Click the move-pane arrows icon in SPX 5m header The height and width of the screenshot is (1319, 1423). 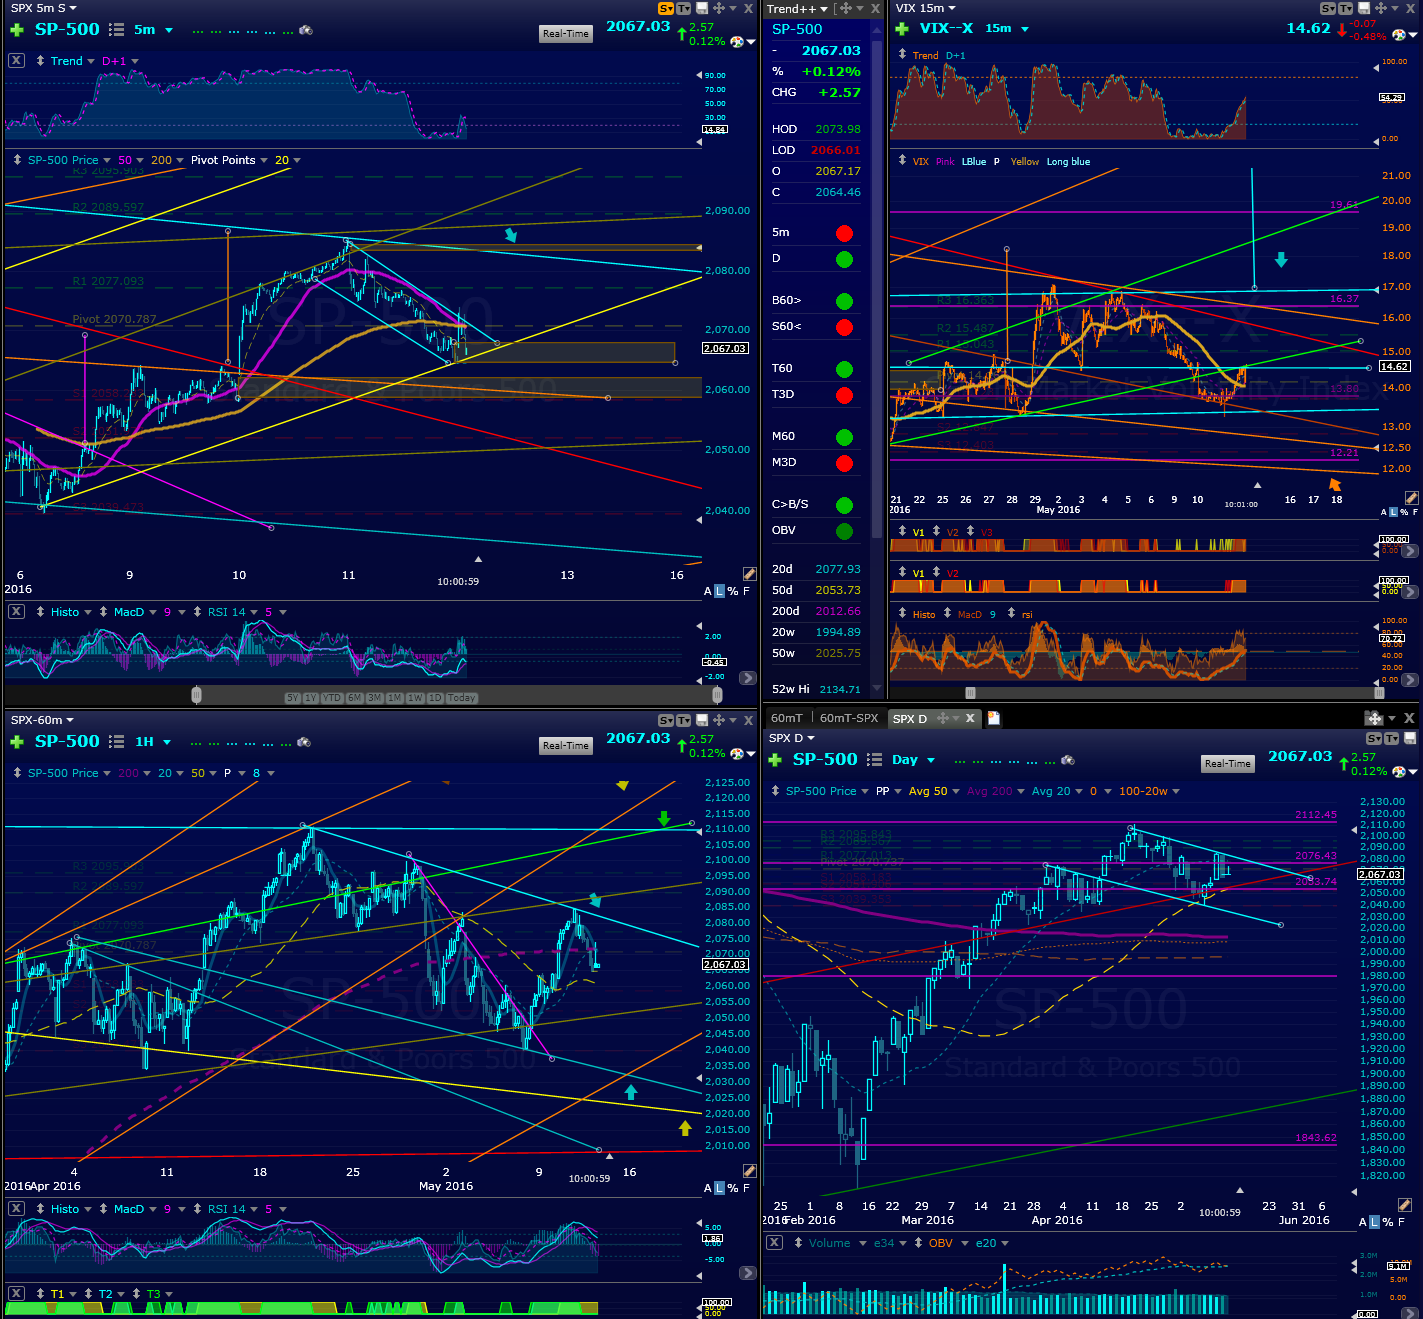coord(718,8)
